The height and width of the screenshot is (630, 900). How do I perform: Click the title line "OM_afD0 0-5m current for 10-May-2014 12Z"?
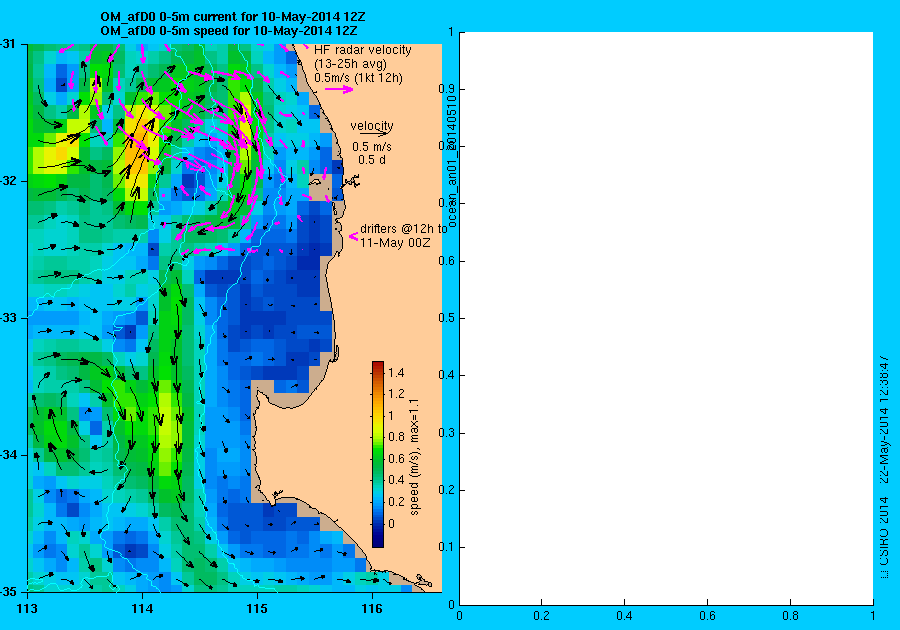pyautogui.click(x=232, y=18)
